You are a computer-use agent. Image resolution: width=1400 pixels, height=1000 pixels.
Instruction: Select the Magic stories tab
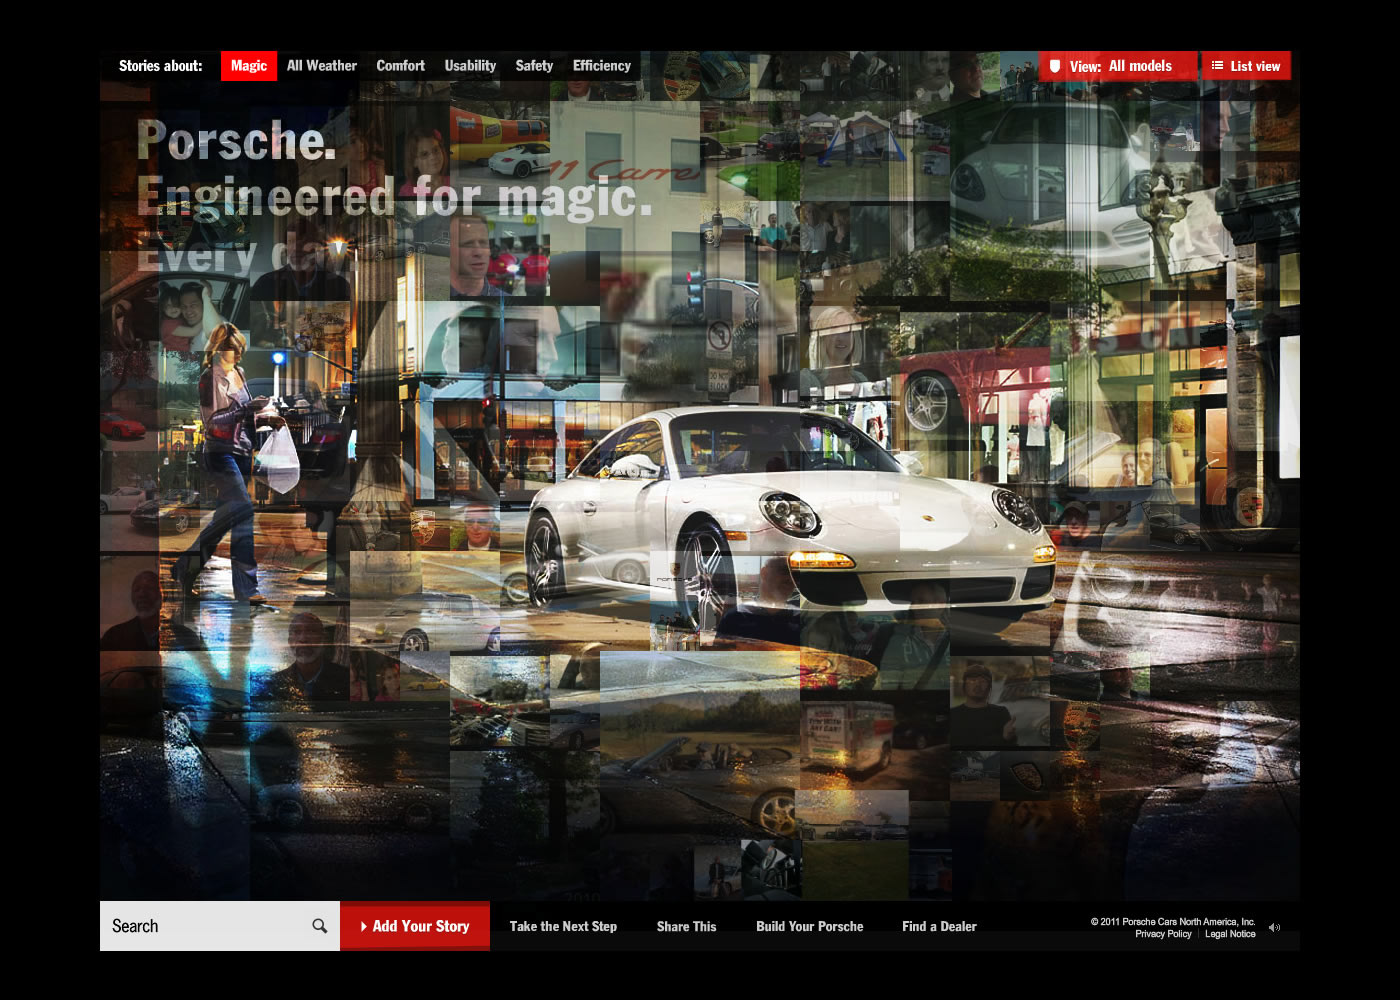[x=249, y=66]
